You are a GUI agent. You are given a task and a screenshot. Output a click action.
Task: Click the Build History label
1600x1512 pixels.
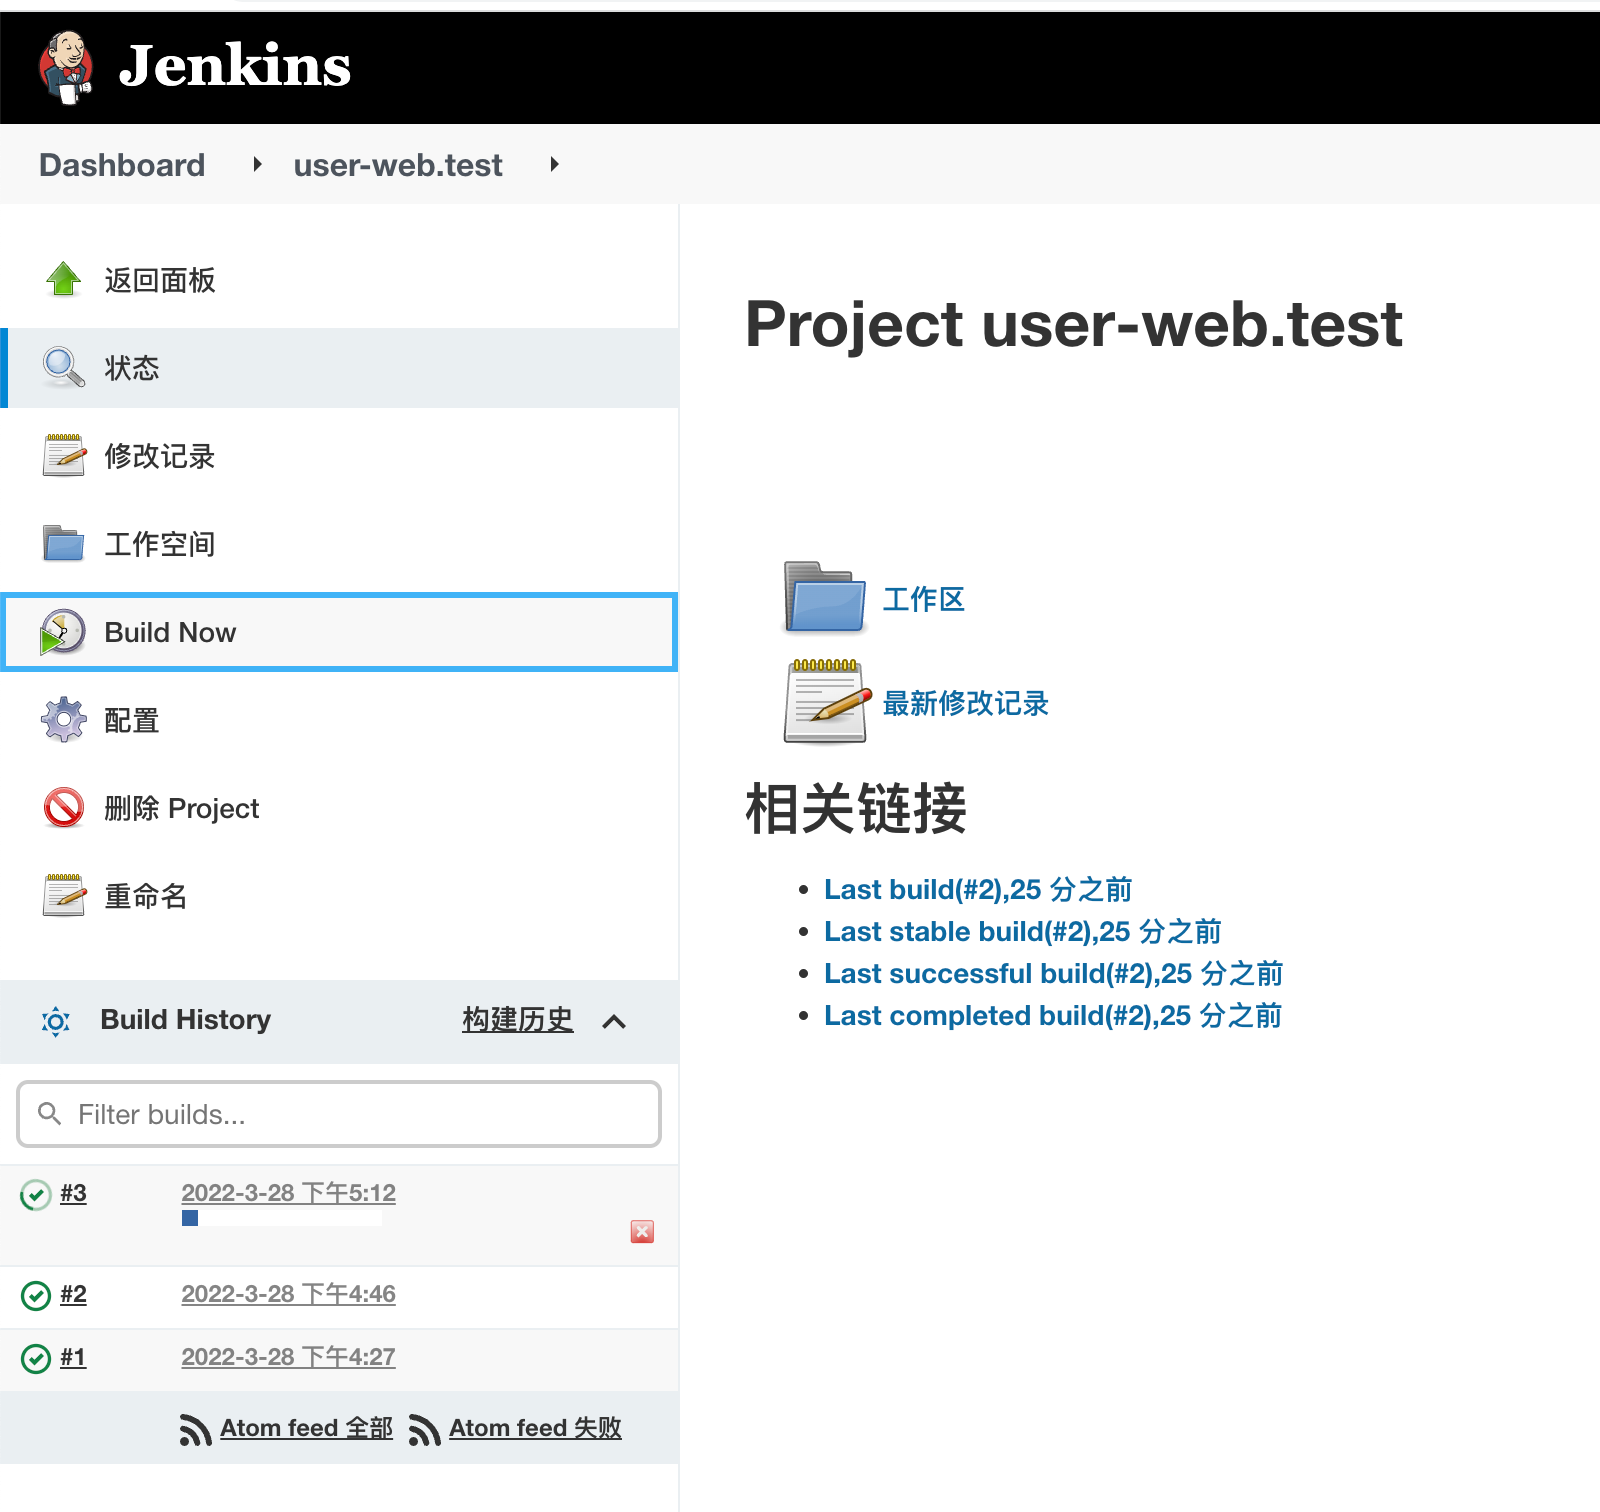186,1020
